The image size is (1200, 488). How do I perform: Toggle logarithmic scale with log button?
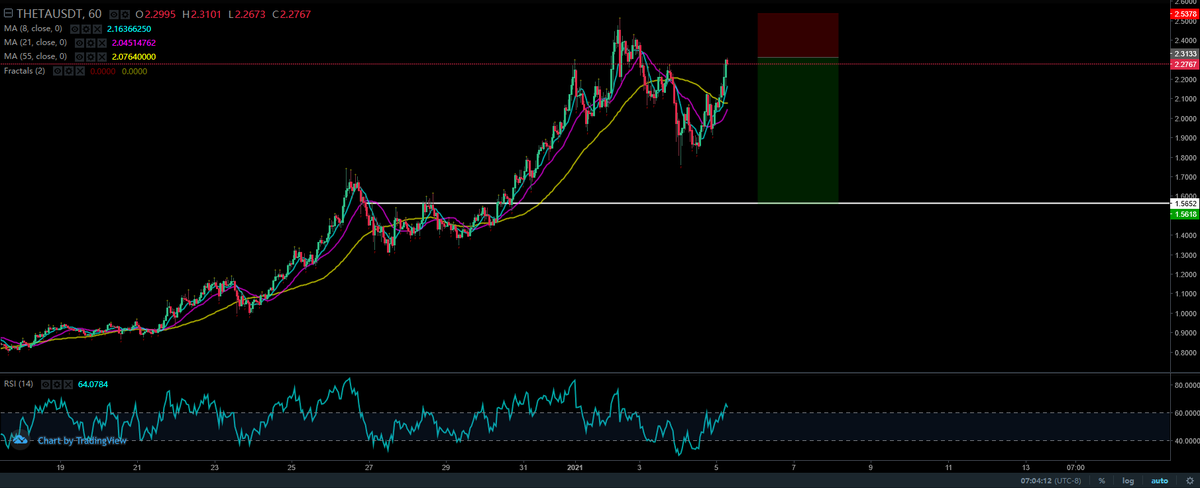click(x=1128, y=481)
